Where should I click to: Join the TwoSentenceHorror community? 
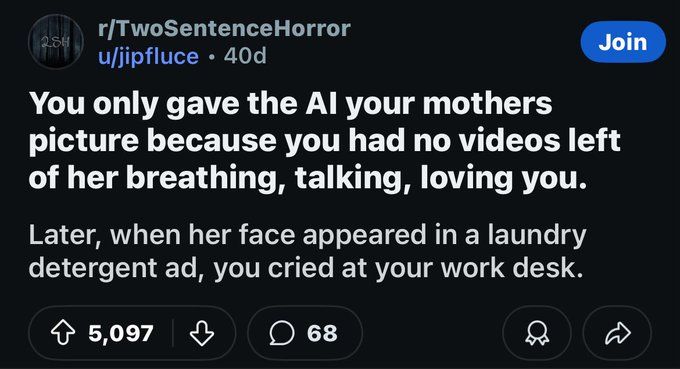(x=623, y=42)
